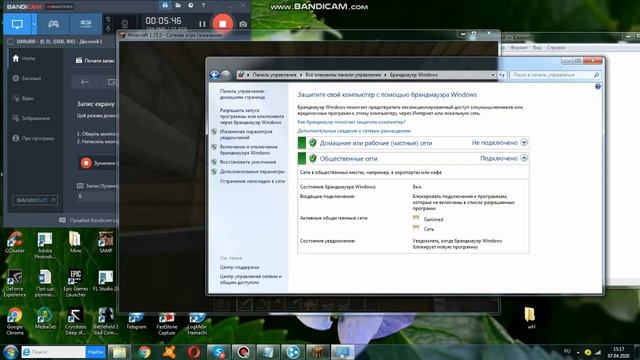The width and height of the screenshot is (640, 360).
Task: Open Epic Games Launcher desktop shortcut
Action: [x=76, y=283]
